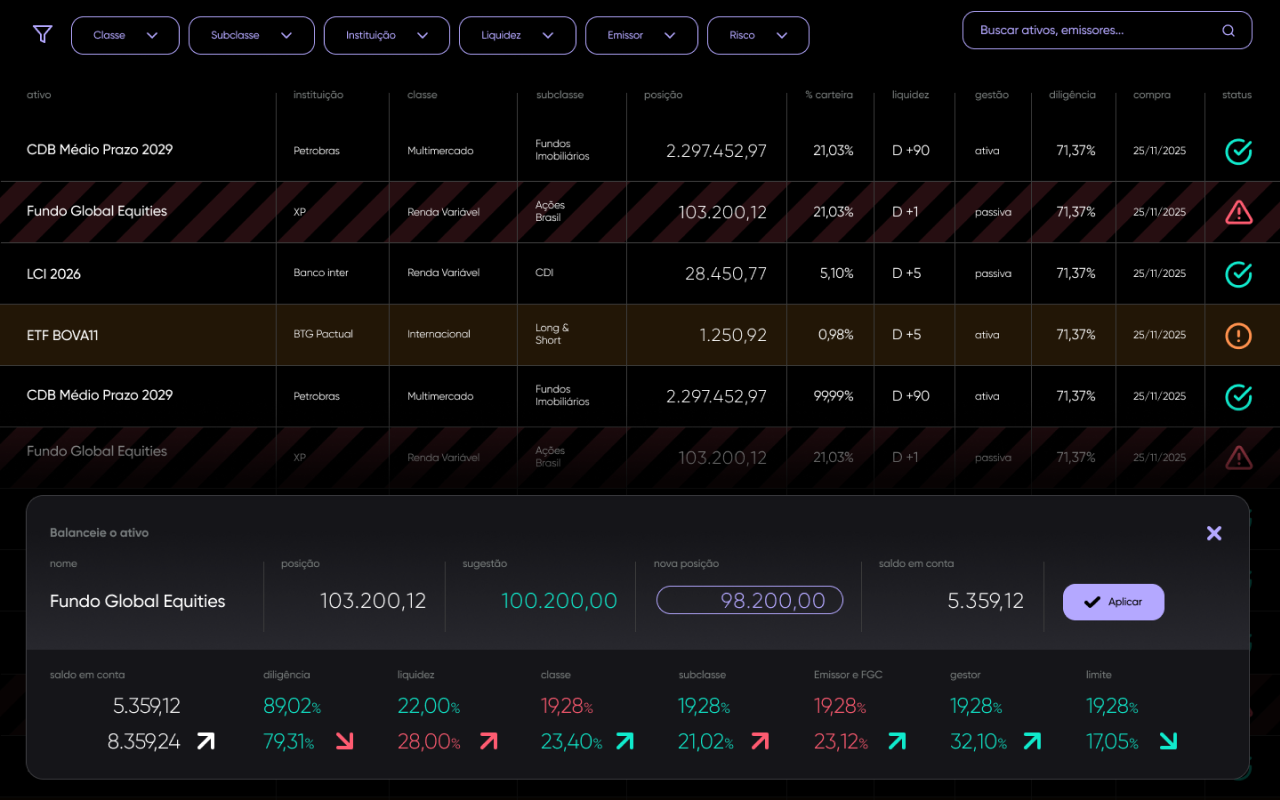Screen dimensions: 1280x800
Task: Click red warning triangle for Fundo Global Equities XP row
Action: [x=1238, y=212]
